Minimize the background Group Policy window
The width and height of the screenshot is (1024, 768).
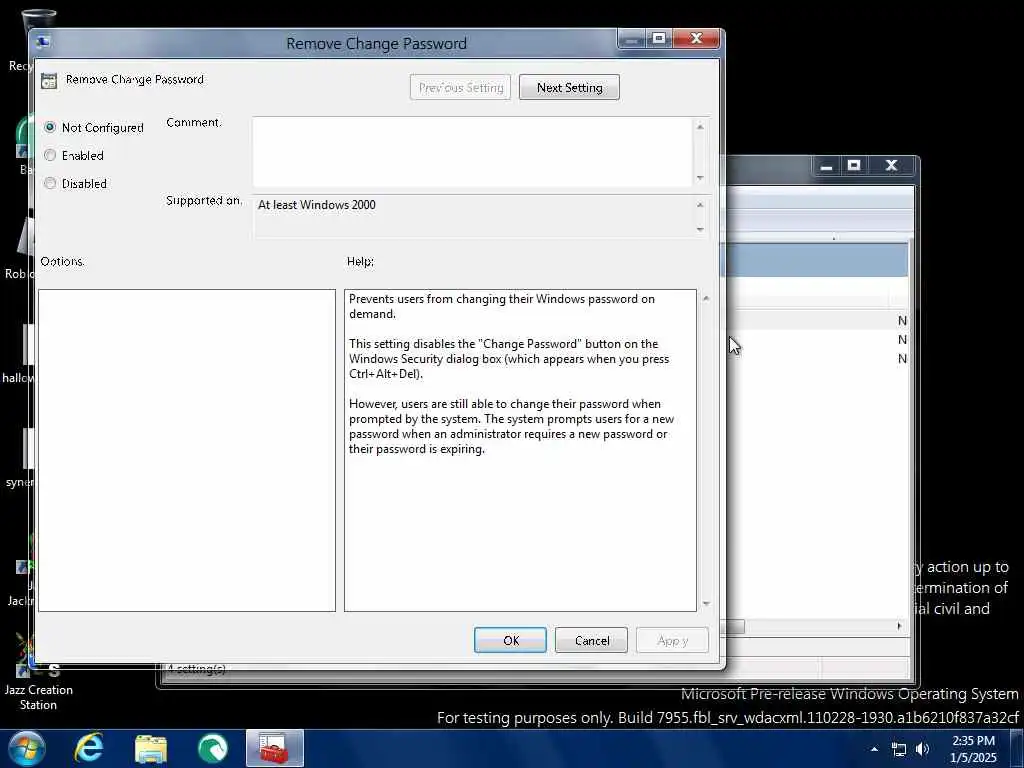[x=826, y=166]
